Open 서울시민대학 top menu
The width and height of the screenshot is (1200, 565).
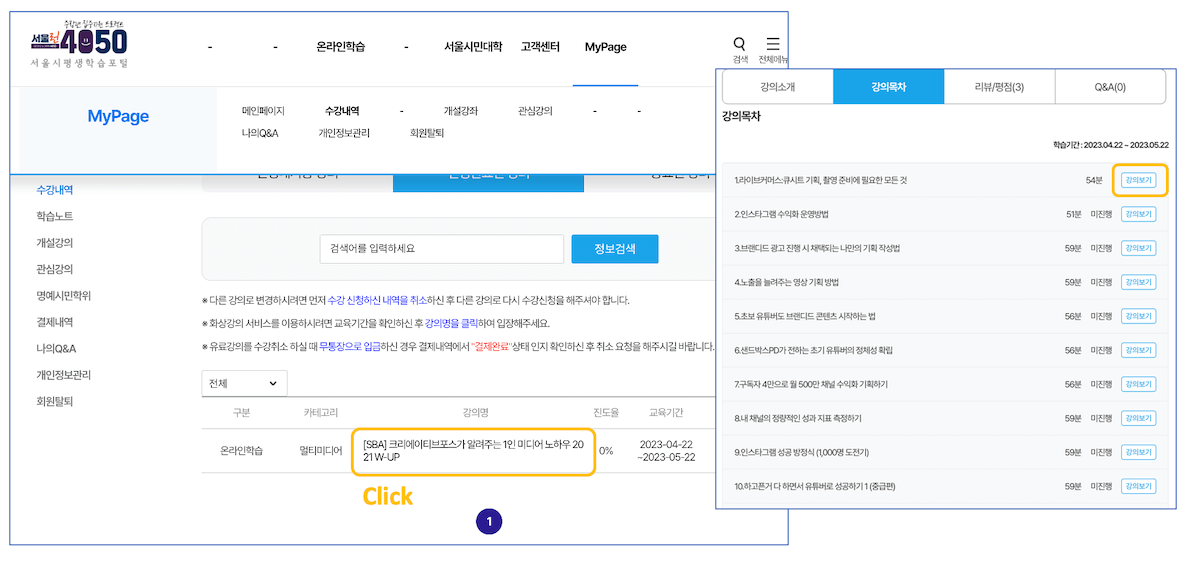click(x=473, y=47)
